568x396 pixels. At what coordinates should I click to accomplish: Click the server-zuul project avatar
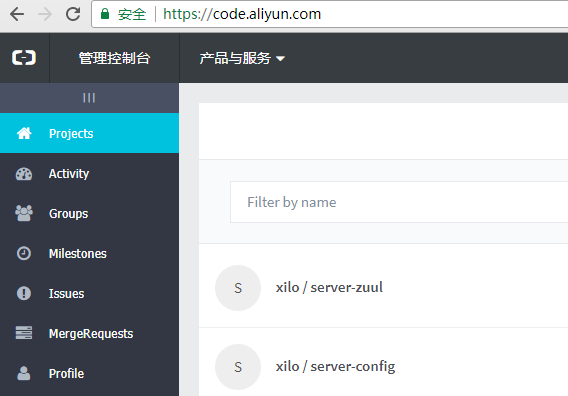click(238, 288)
